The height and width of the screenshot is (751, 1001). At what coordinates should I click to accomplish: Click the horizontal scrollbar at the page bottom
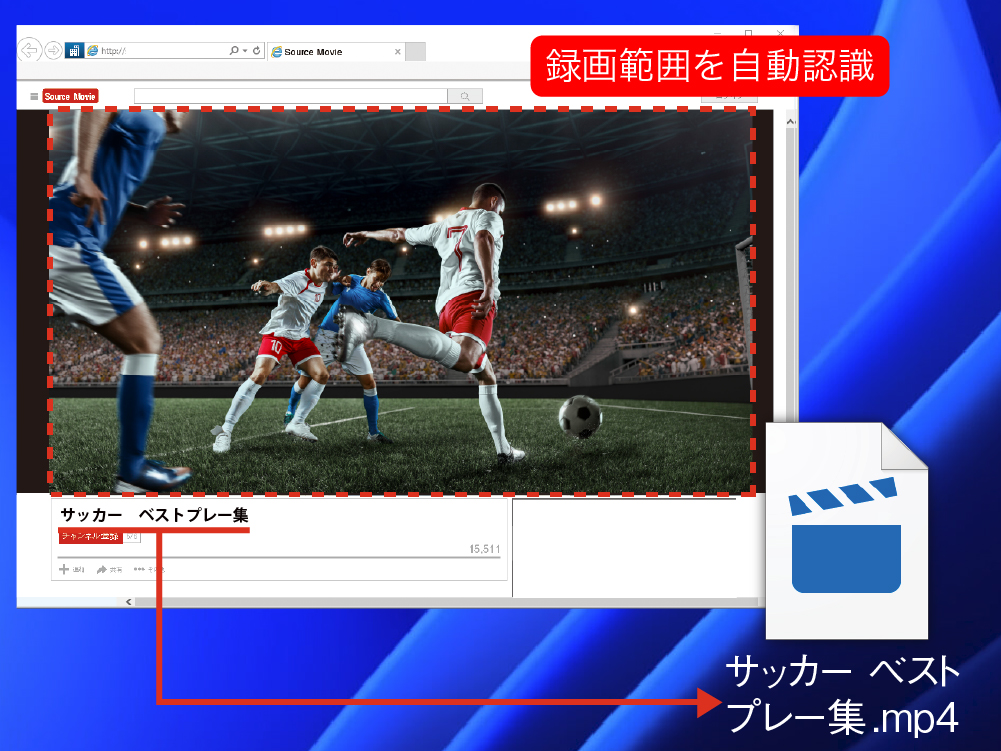(400, 601)
